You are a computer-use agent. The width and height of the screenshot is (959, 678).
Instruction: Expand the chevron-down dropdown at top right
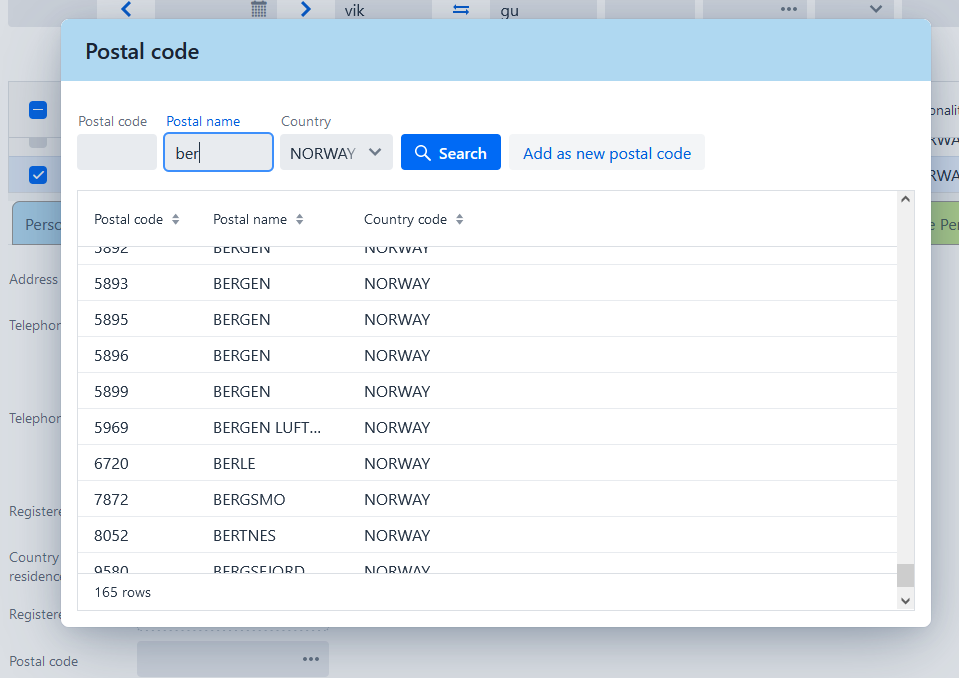(875, 9)
